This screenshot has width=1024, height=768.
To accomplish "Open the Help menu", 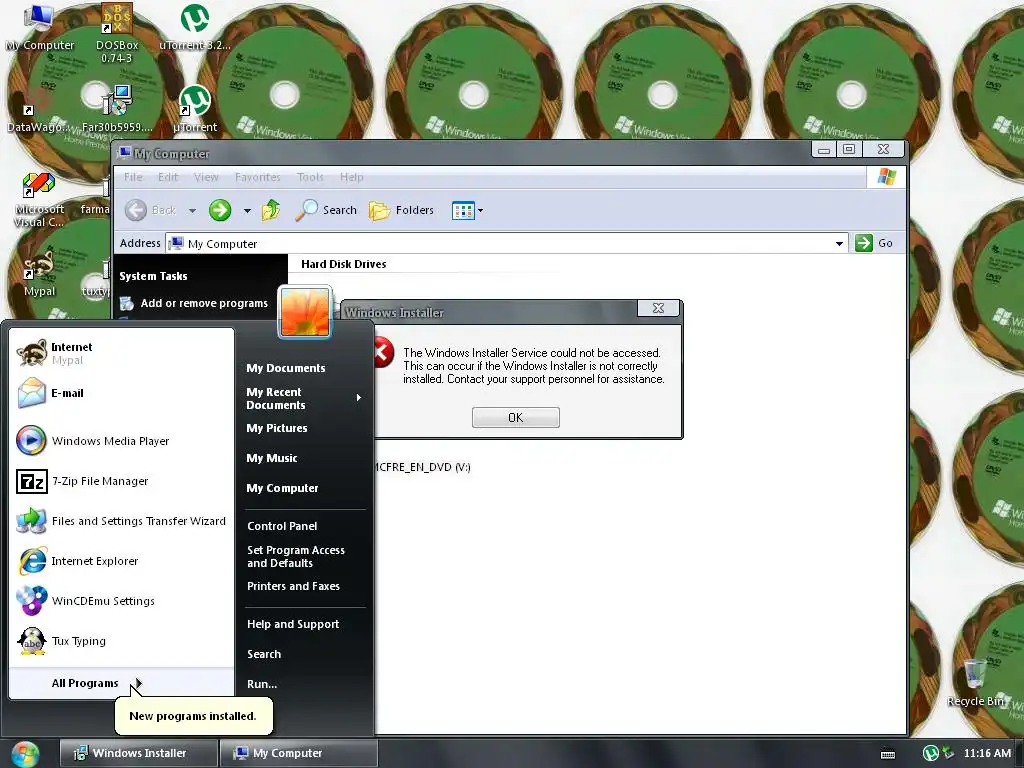I will (x=351, y=177).
